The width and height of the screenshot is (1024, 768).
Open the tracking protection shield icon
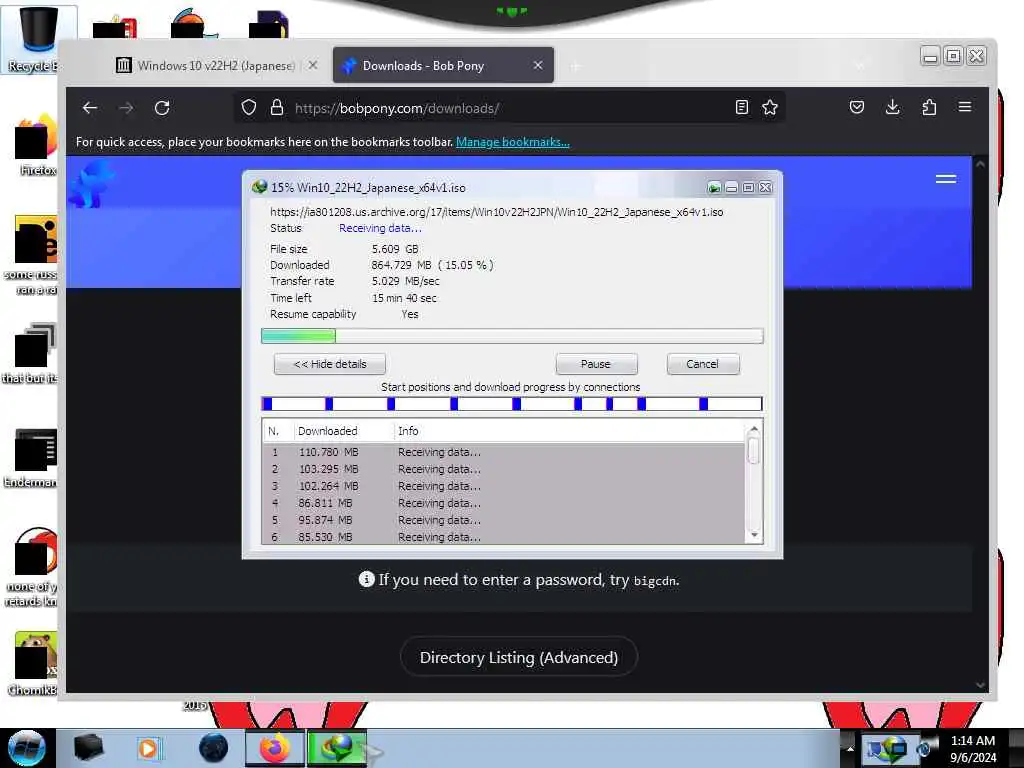[x=249, y=108]
